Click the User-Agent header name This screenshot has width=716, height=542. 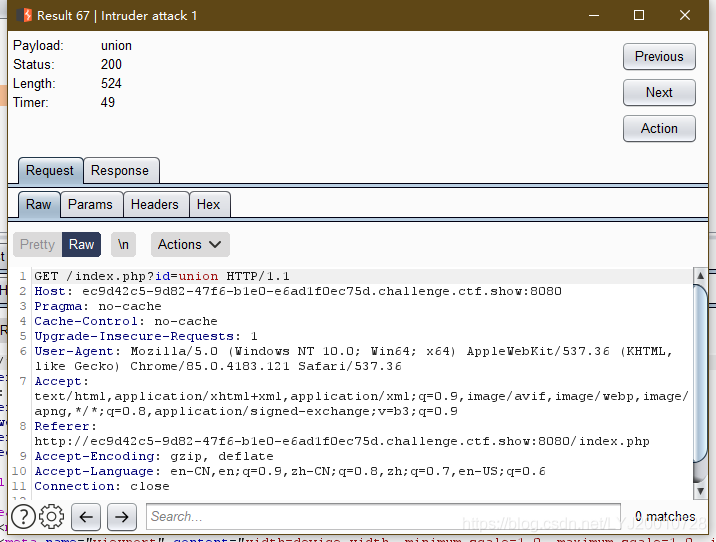pyautogui.click(x=74, y=351)
